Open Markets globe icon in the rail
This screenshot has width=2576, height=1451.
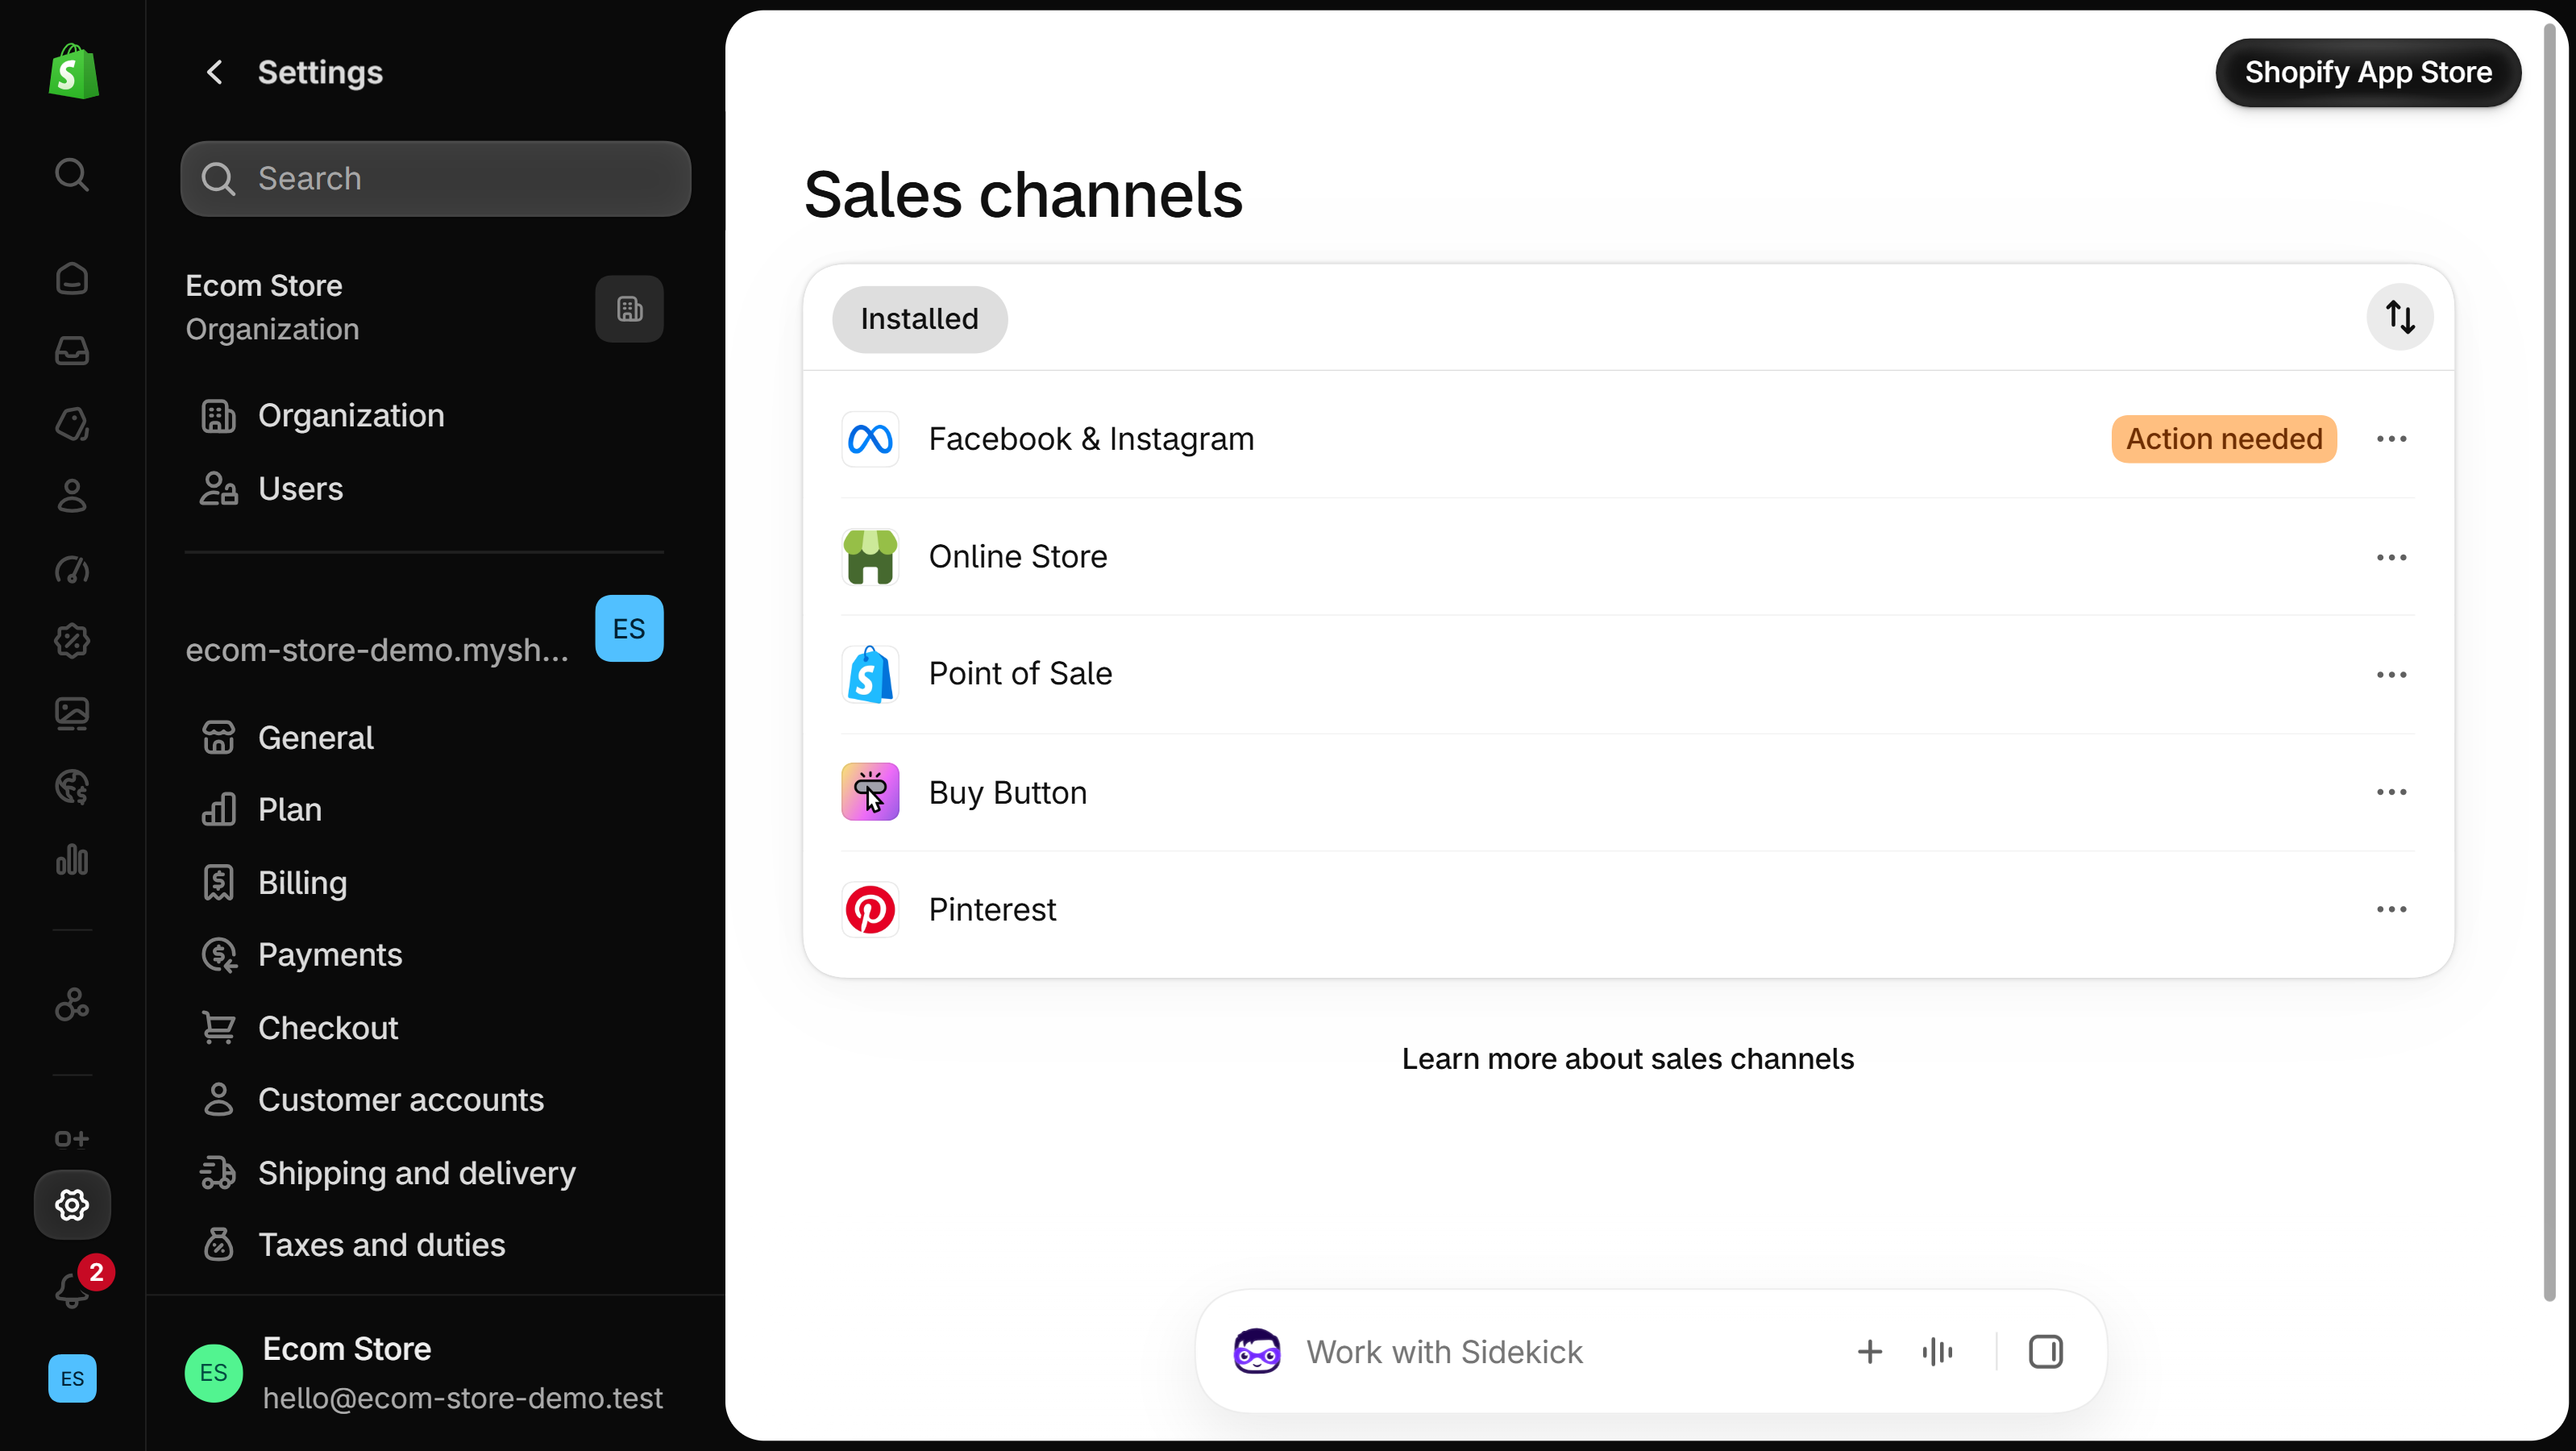pyautogui.click(x=71, y=787)
